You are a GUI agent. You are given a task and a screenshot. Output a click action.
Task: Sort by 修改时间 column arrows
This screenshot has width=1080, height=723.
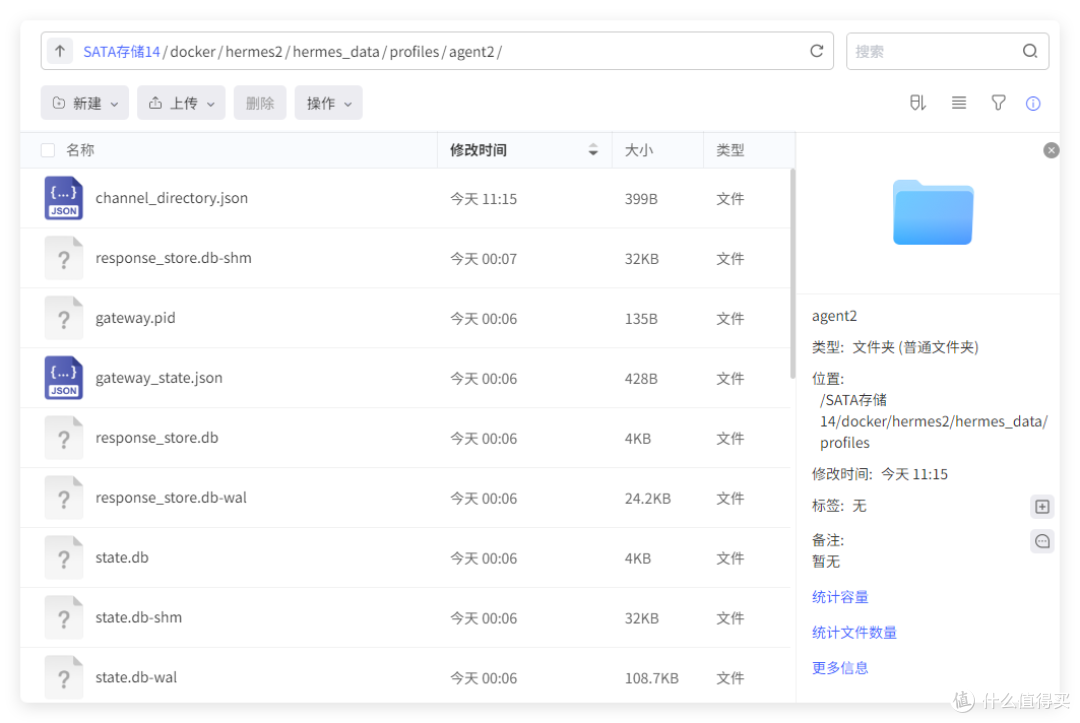(593, 150)
